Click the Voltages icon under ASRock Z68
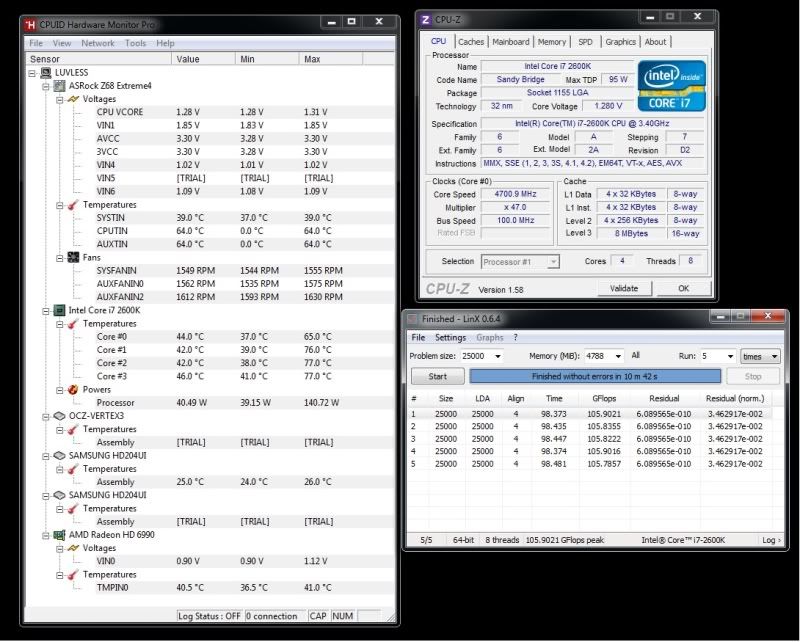The height and width of the screenshot is (642, 800). (73, 99)
